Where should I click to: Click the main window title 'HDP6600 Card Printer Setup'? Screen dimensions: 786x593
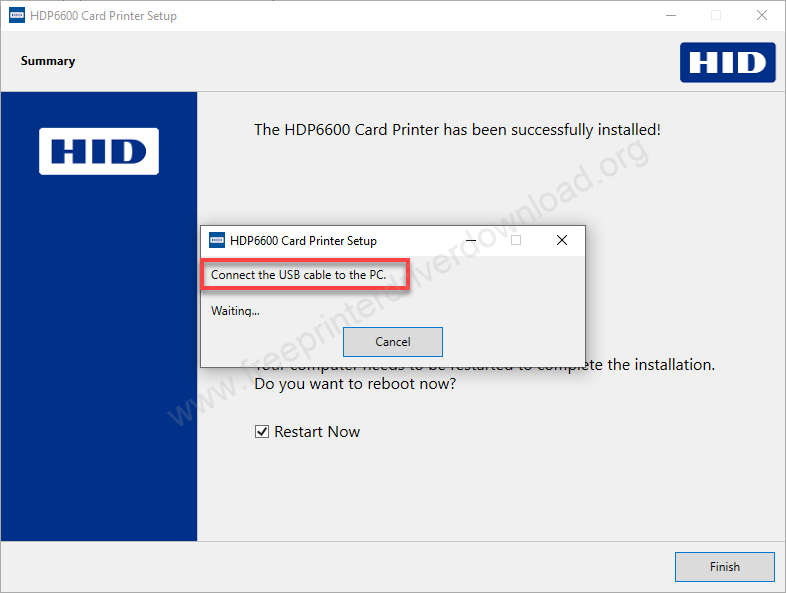point(103,16)
